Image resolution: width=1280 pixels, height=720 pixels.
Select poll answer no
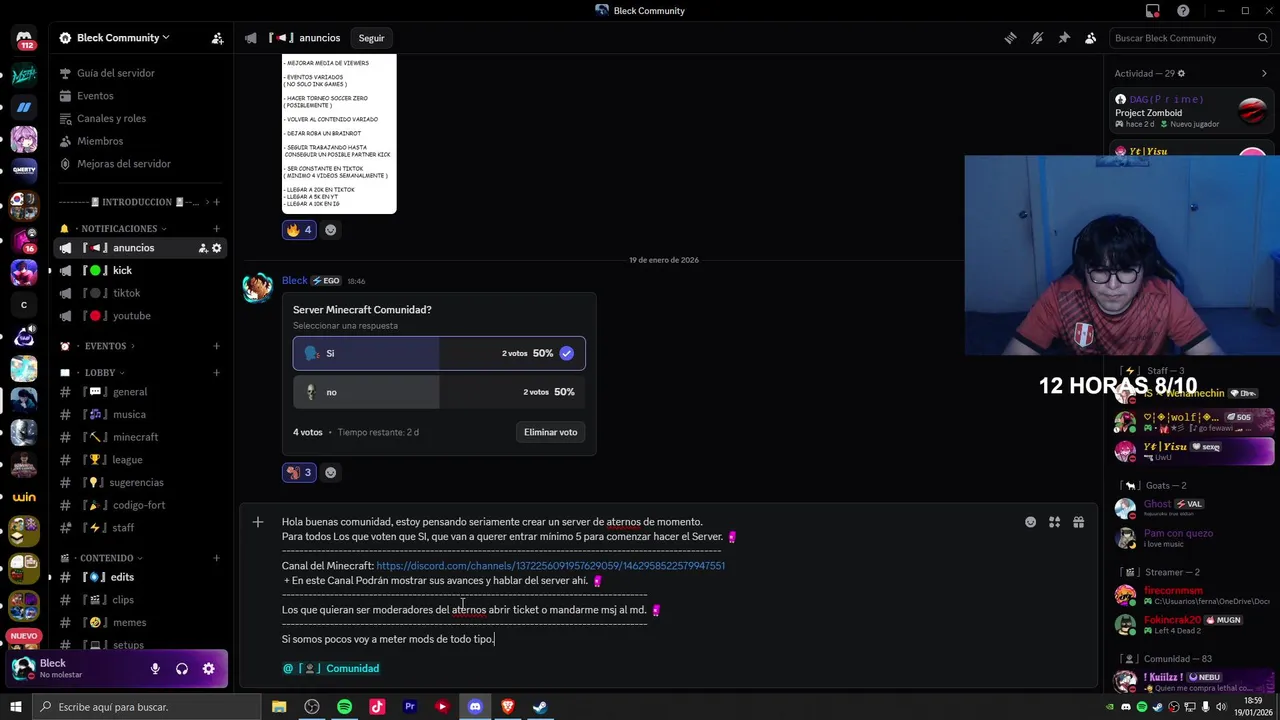click(x=439, y=392)
